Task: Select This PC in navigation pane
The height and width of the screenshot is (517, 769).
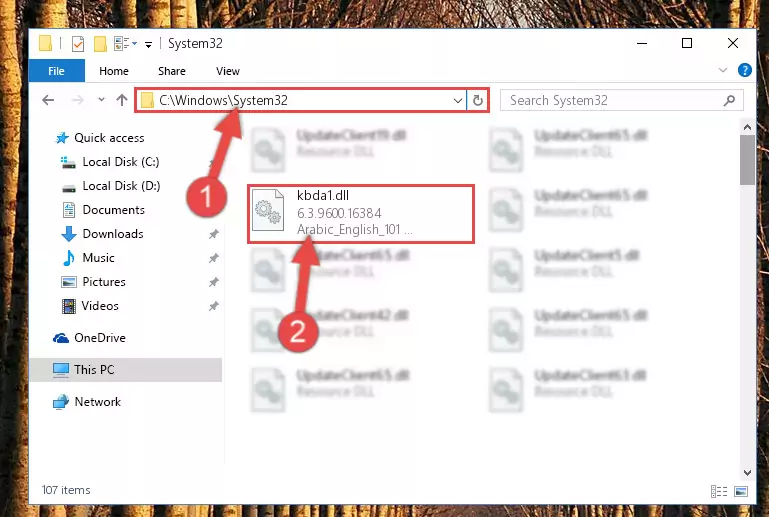Action: pos(126,369)
